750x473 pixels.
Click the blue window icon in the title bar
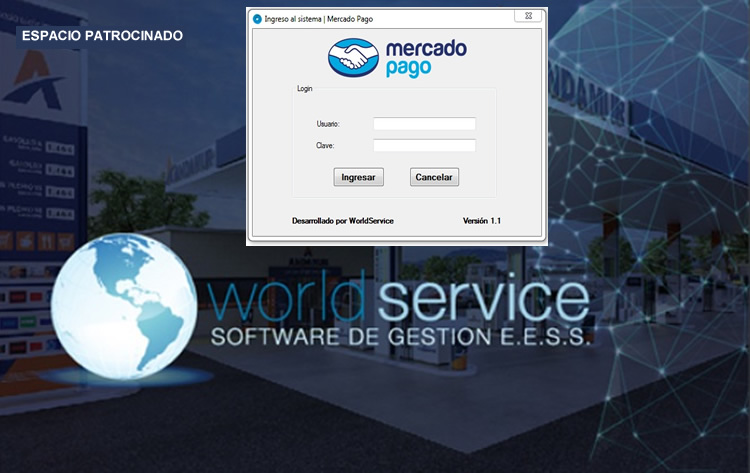pyautogui.click(x=257, y=19)
